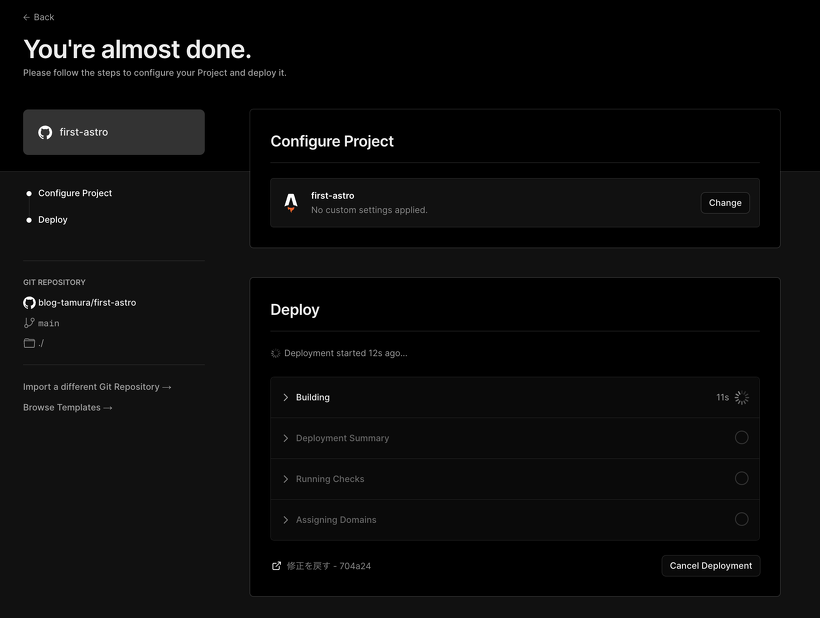Viewport: 820px width, 618px height.
Task: Click the Assigning Domains status circle
Action: coord(742,519)
